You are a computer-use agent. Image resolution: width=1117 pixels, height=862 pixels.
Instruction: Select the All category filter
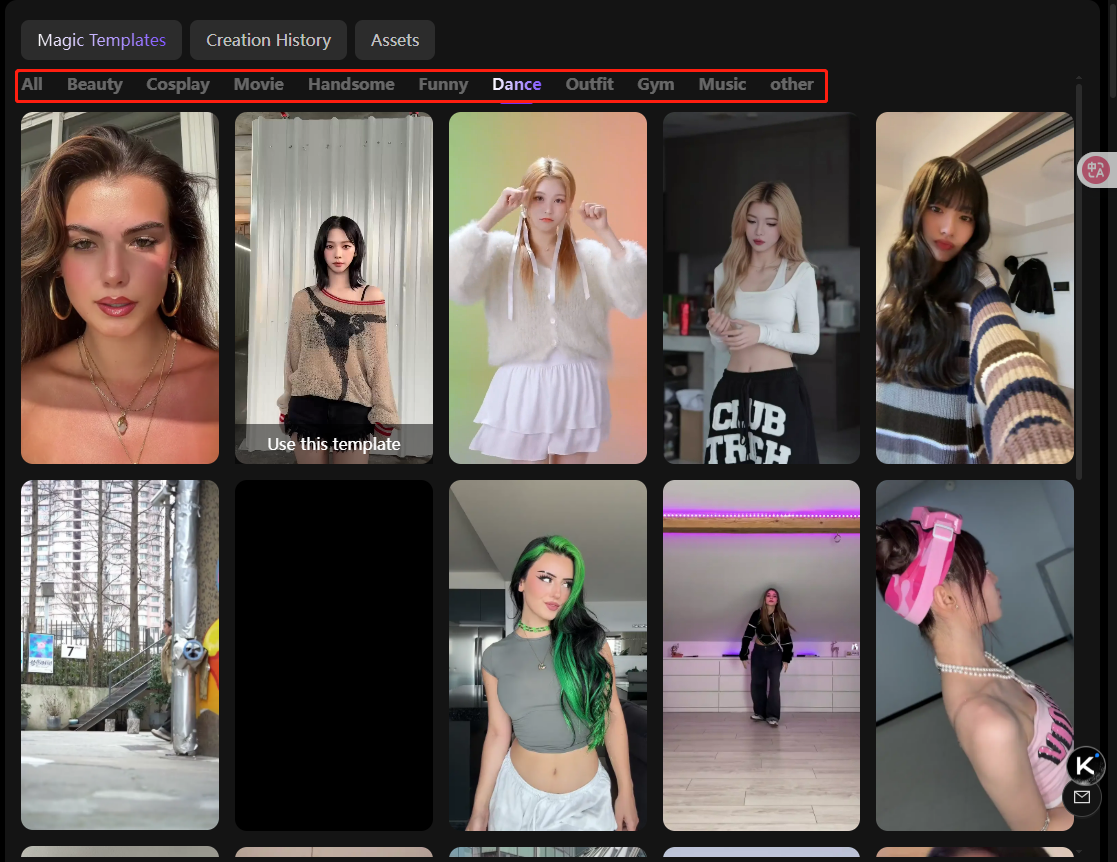(32, 84)
